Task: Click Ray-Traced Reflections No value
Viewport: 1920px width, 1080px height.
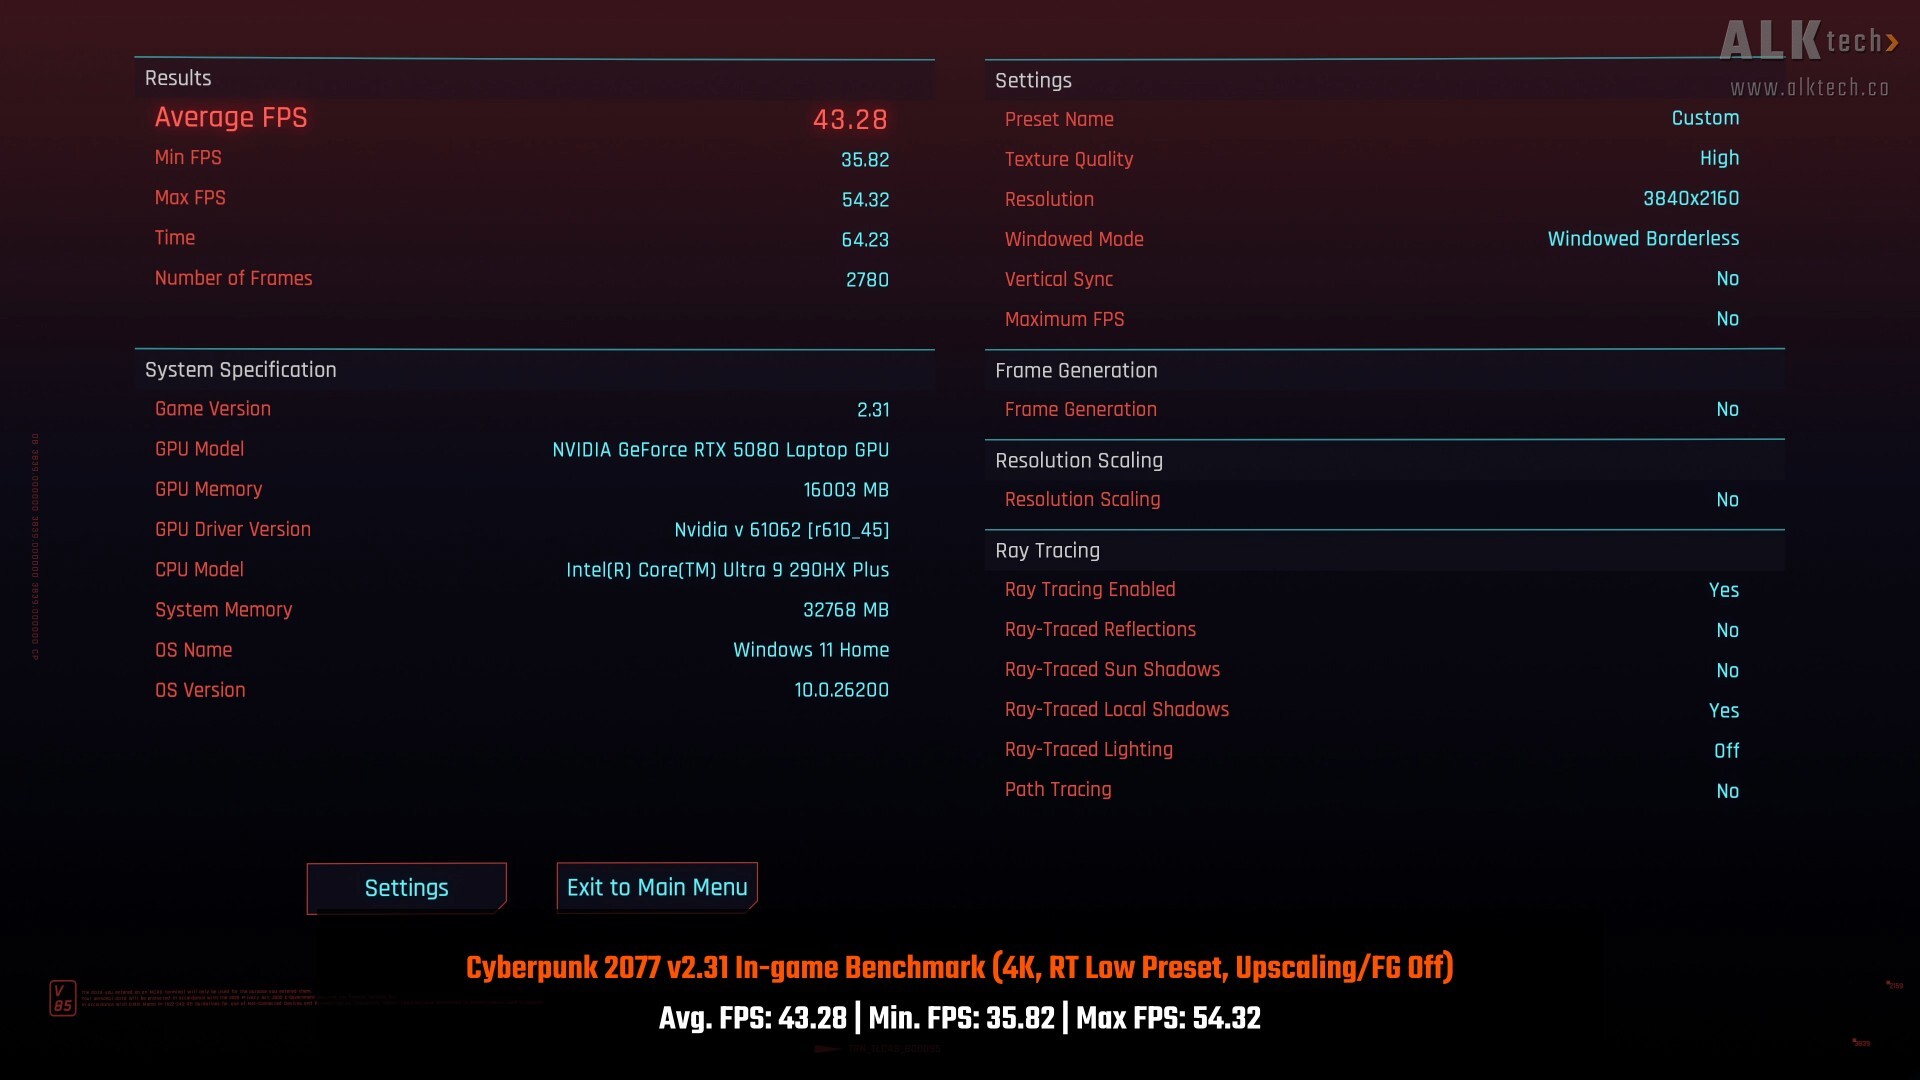Action: (x=1727, y=630)
